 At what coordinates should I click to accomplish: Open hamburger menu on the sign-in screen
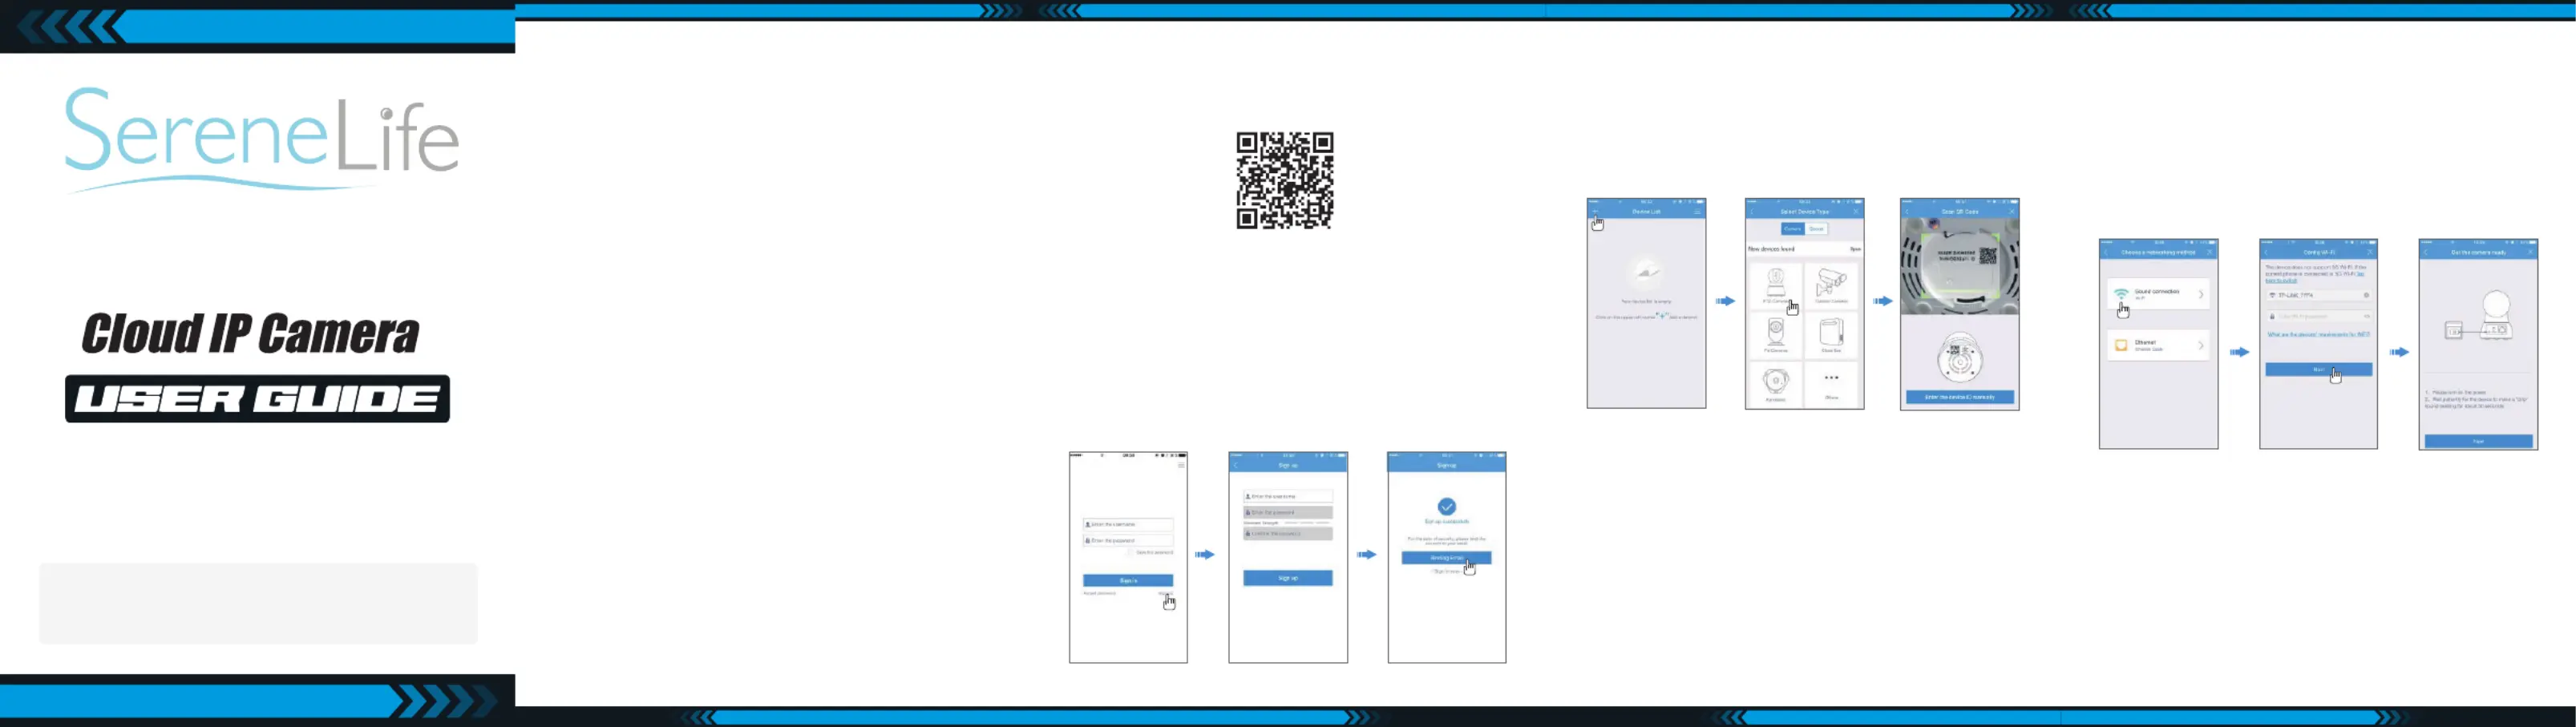[1181, 465]
